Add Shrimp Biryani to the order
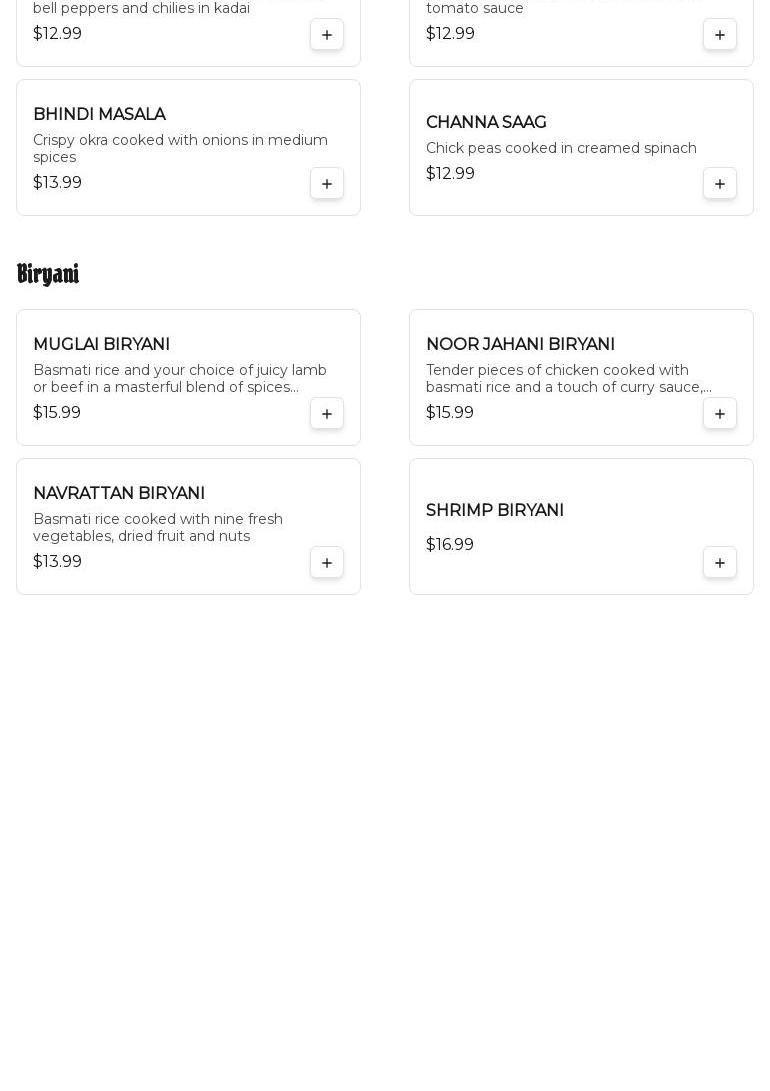Viewport: 770px width, 1091px height. point(720,563)
